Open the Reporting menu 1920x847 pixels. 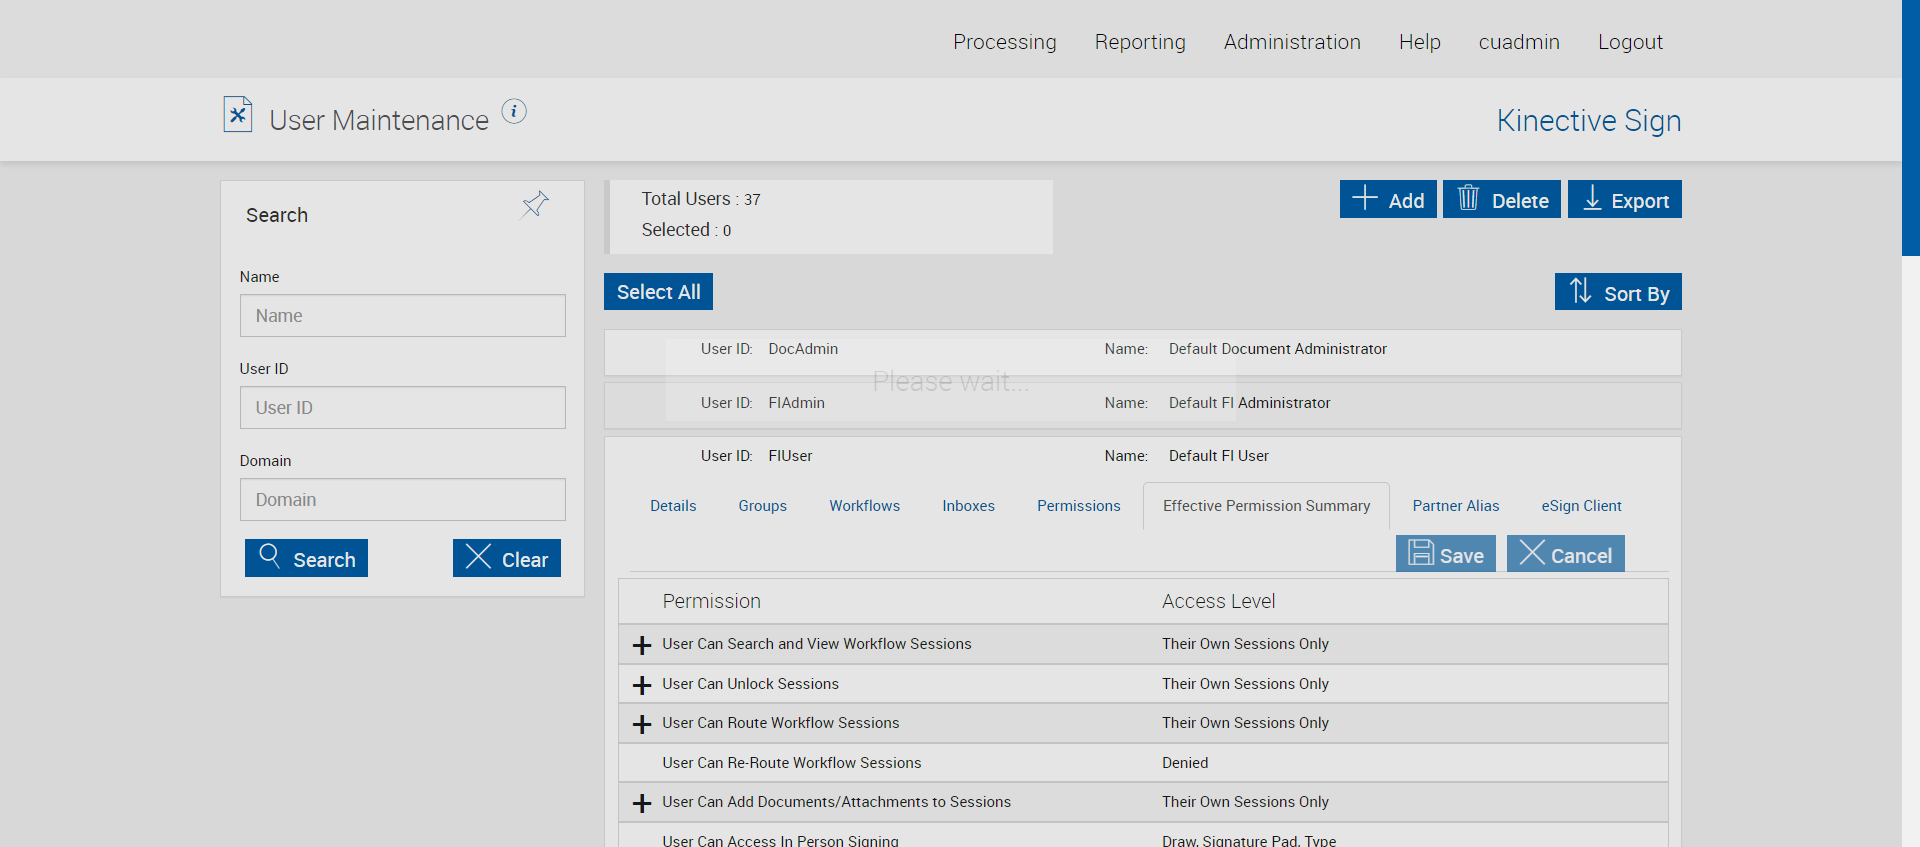(1140, 42)
